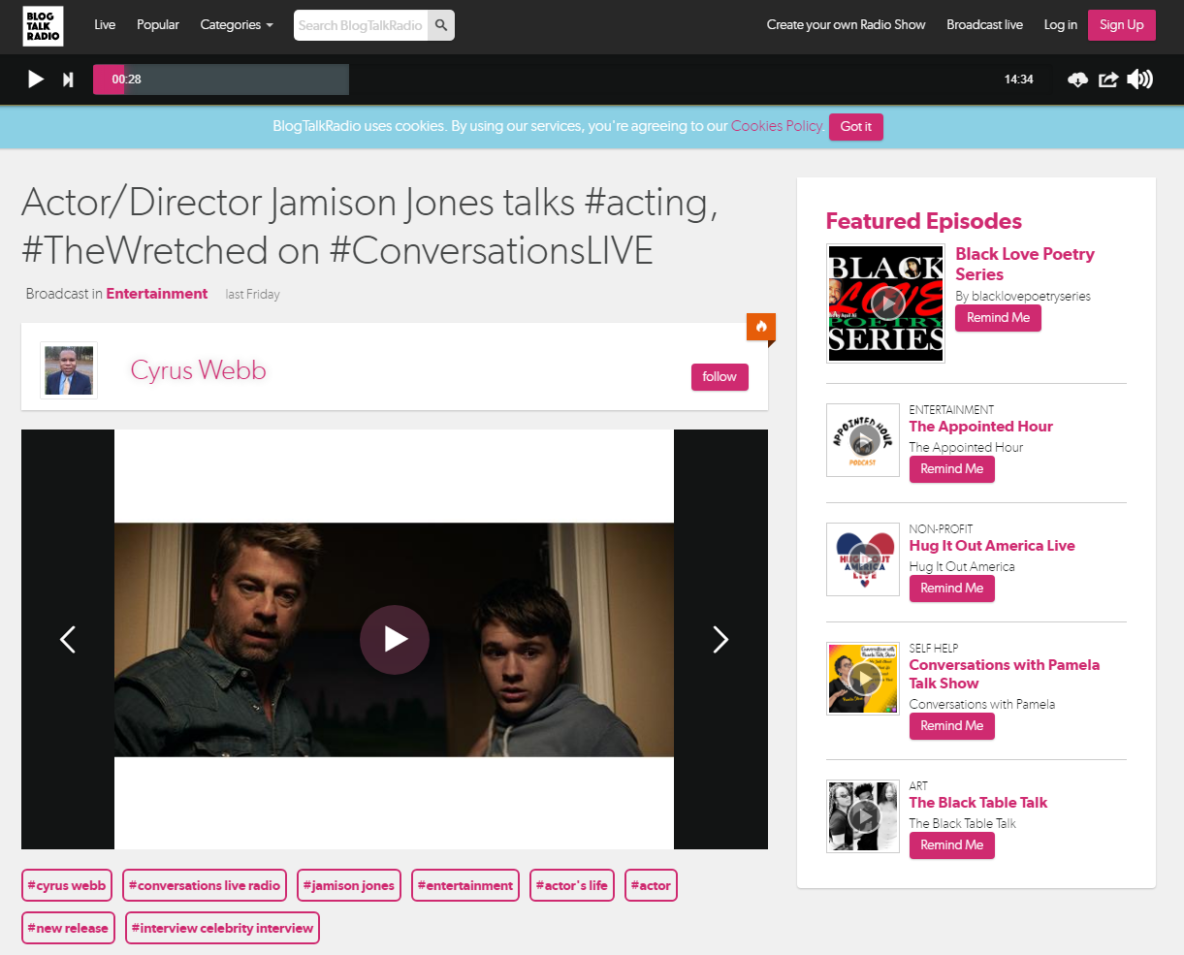Play the audio in the top player bar
The width and height of the screenshot is (1184, 955).
(35, 79)
